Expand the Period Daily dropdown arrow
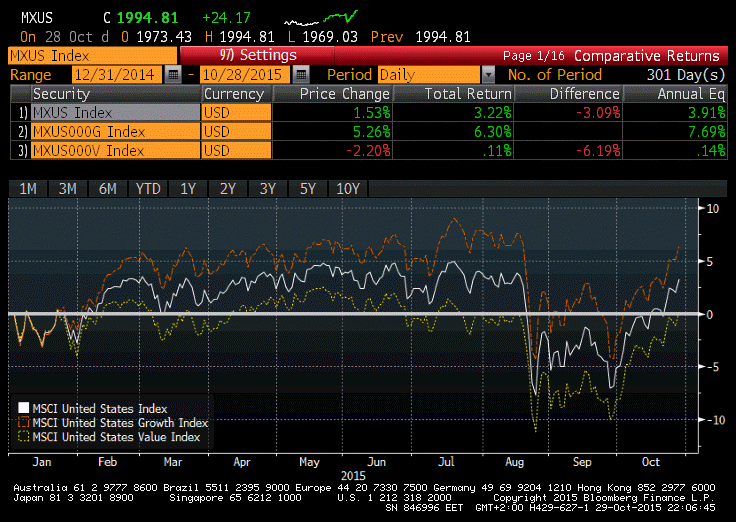The image size is (736, 522). (488, 75)
